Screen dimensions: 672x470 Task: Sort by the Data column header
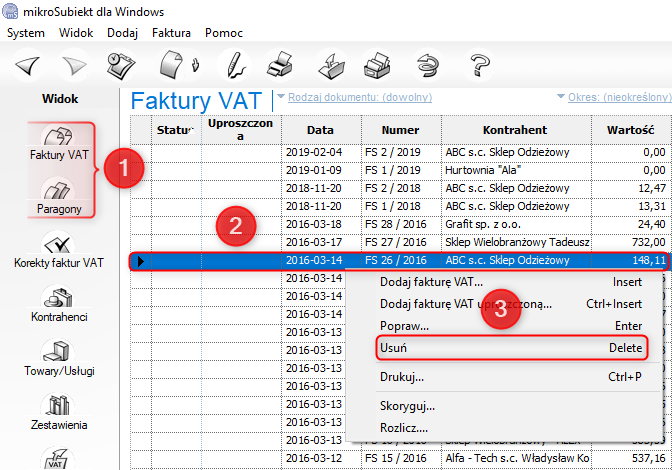(x=321, y=130)
